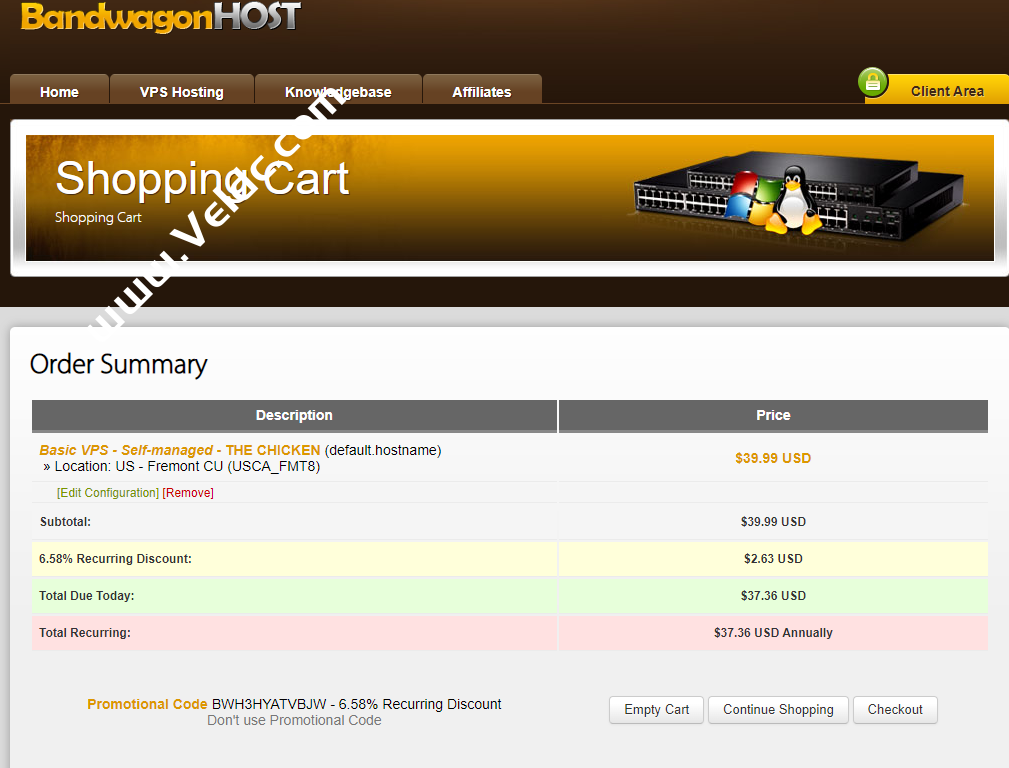Click the Price column header
1009x768 pixels.
[x=773, y=415]
